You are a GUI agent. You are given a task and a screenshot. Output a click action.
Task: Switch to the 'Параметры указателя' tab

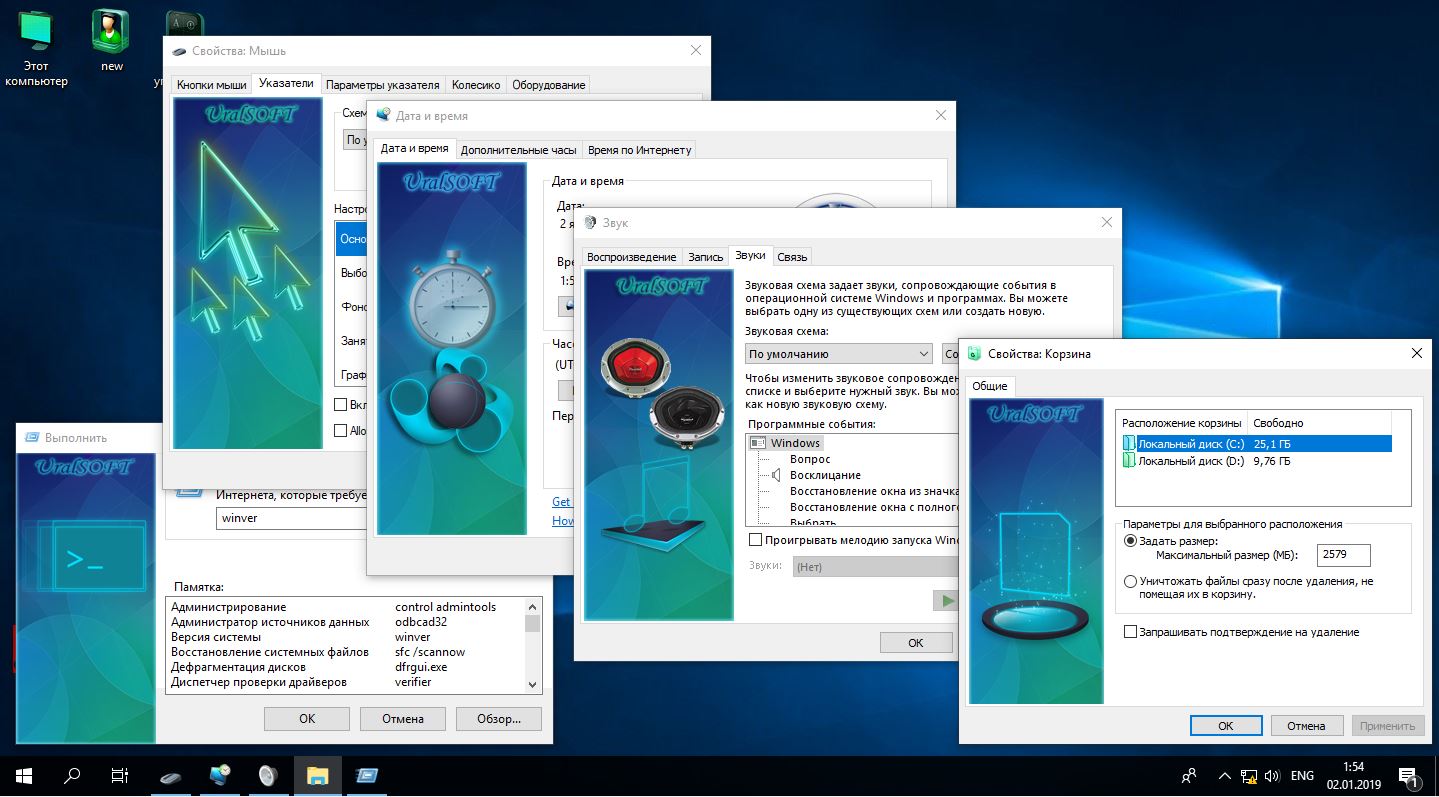click(x=382, y=85)
